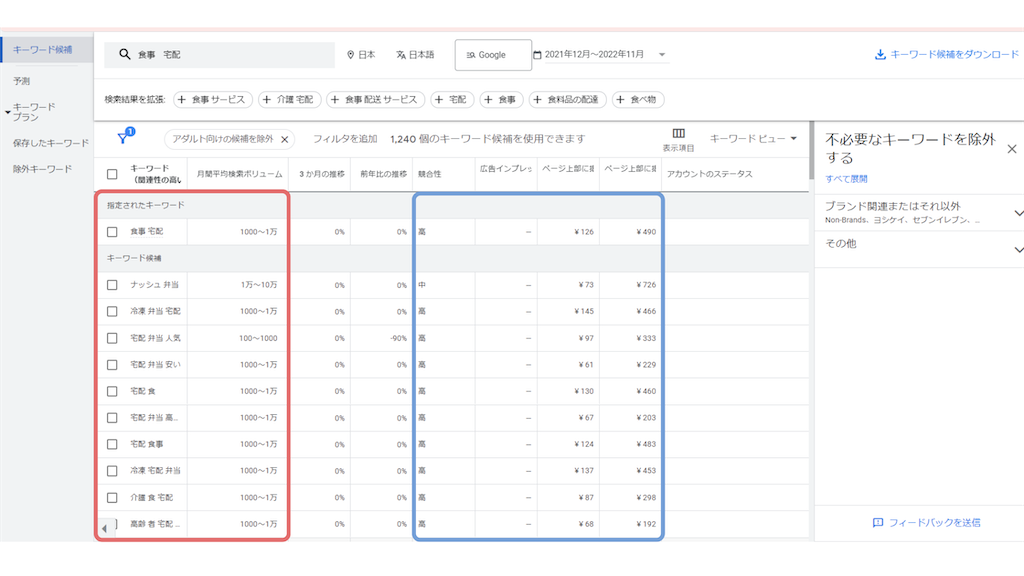Screen dimensions: 1024x576
Task: Open 保存したキーワード in the sidebar
Action: 50,143
